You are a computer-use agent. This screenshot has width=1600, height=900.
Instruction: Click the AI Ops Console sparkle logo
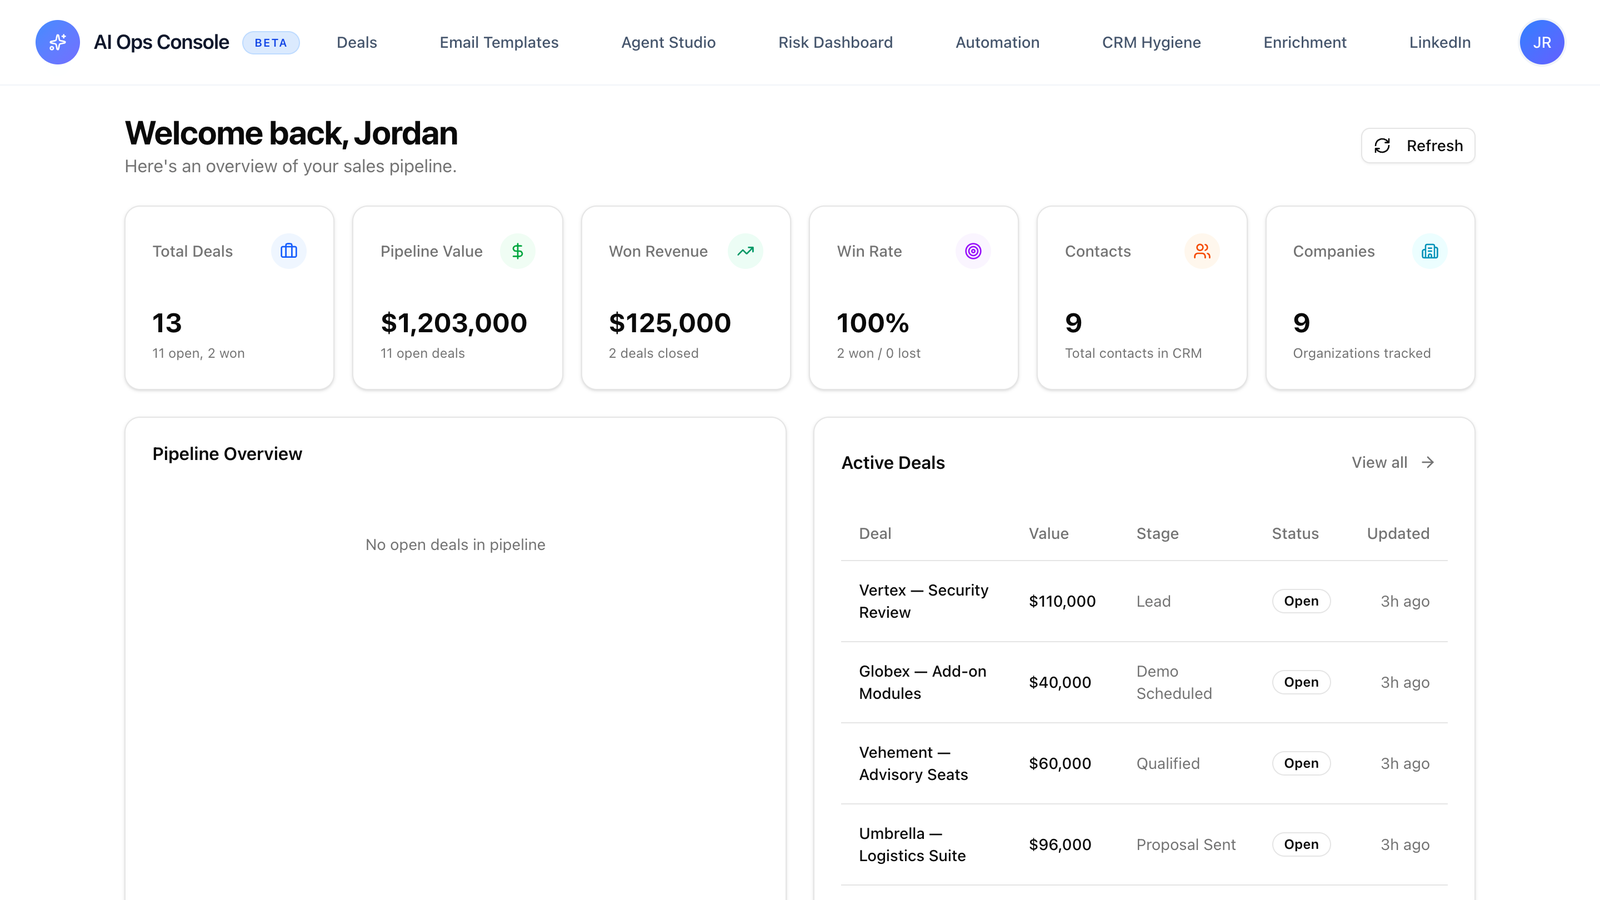coord(58,42)
